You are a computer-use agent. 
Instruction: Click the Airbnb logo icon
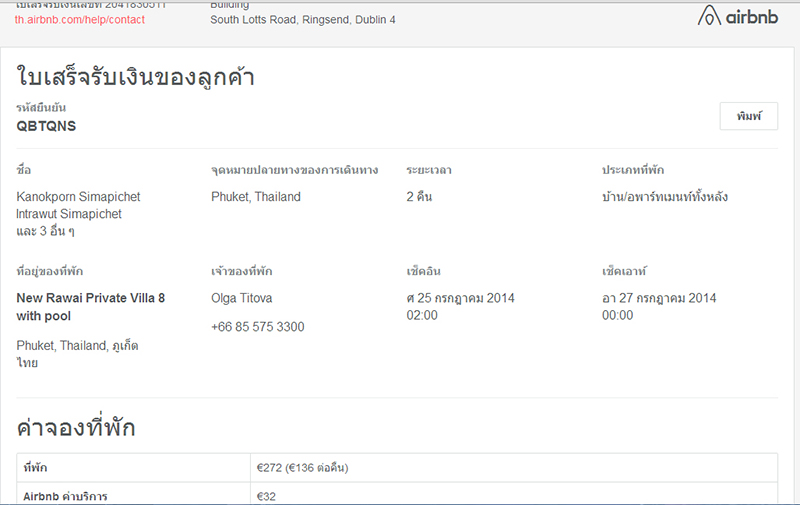point(709,16)
